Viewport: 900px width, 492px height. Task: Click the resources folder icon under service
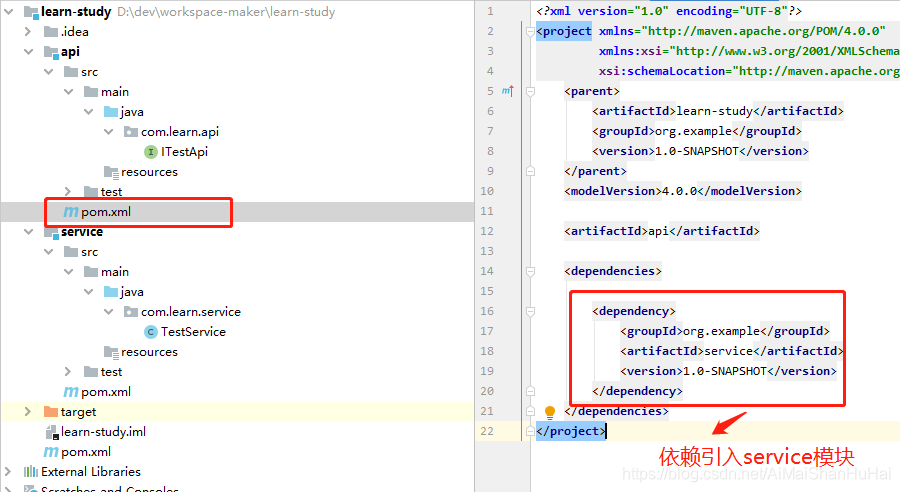coord(111,352)
